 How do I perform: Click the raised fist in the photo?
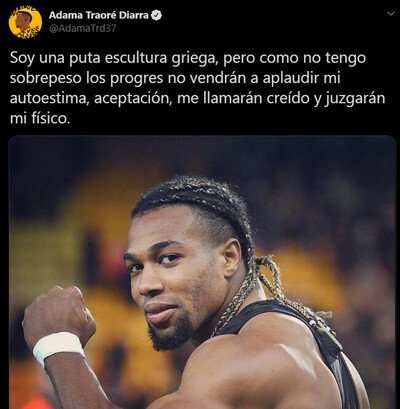[57, 313]
